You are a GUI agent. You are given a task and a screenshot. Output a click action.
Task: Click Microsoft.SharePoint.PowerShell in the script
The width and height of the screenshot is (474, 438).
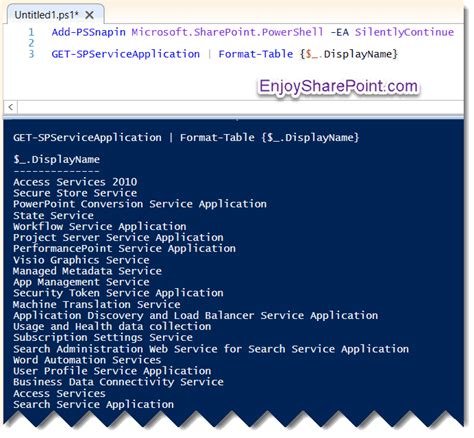click(x=227, y=32)
